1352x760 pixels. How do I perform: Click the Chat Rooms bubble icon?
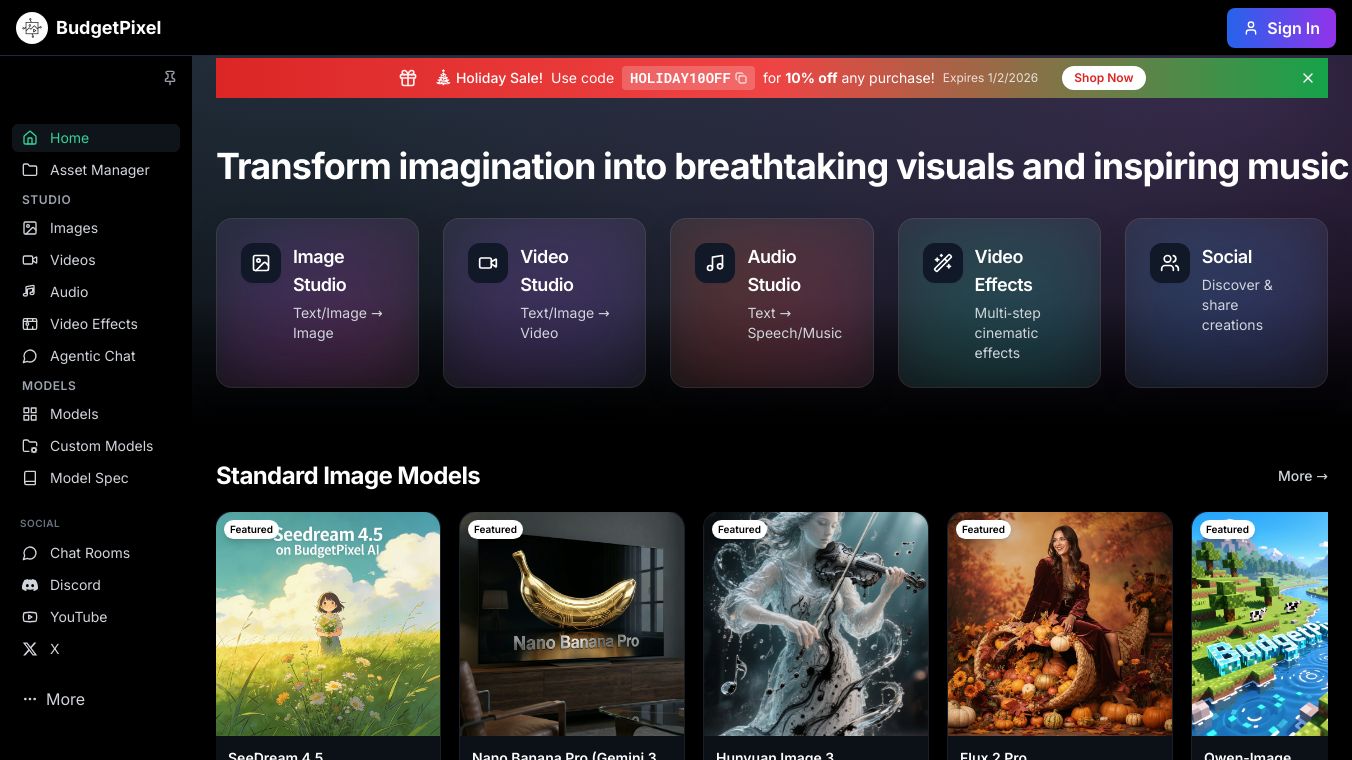tap(30, 553)
